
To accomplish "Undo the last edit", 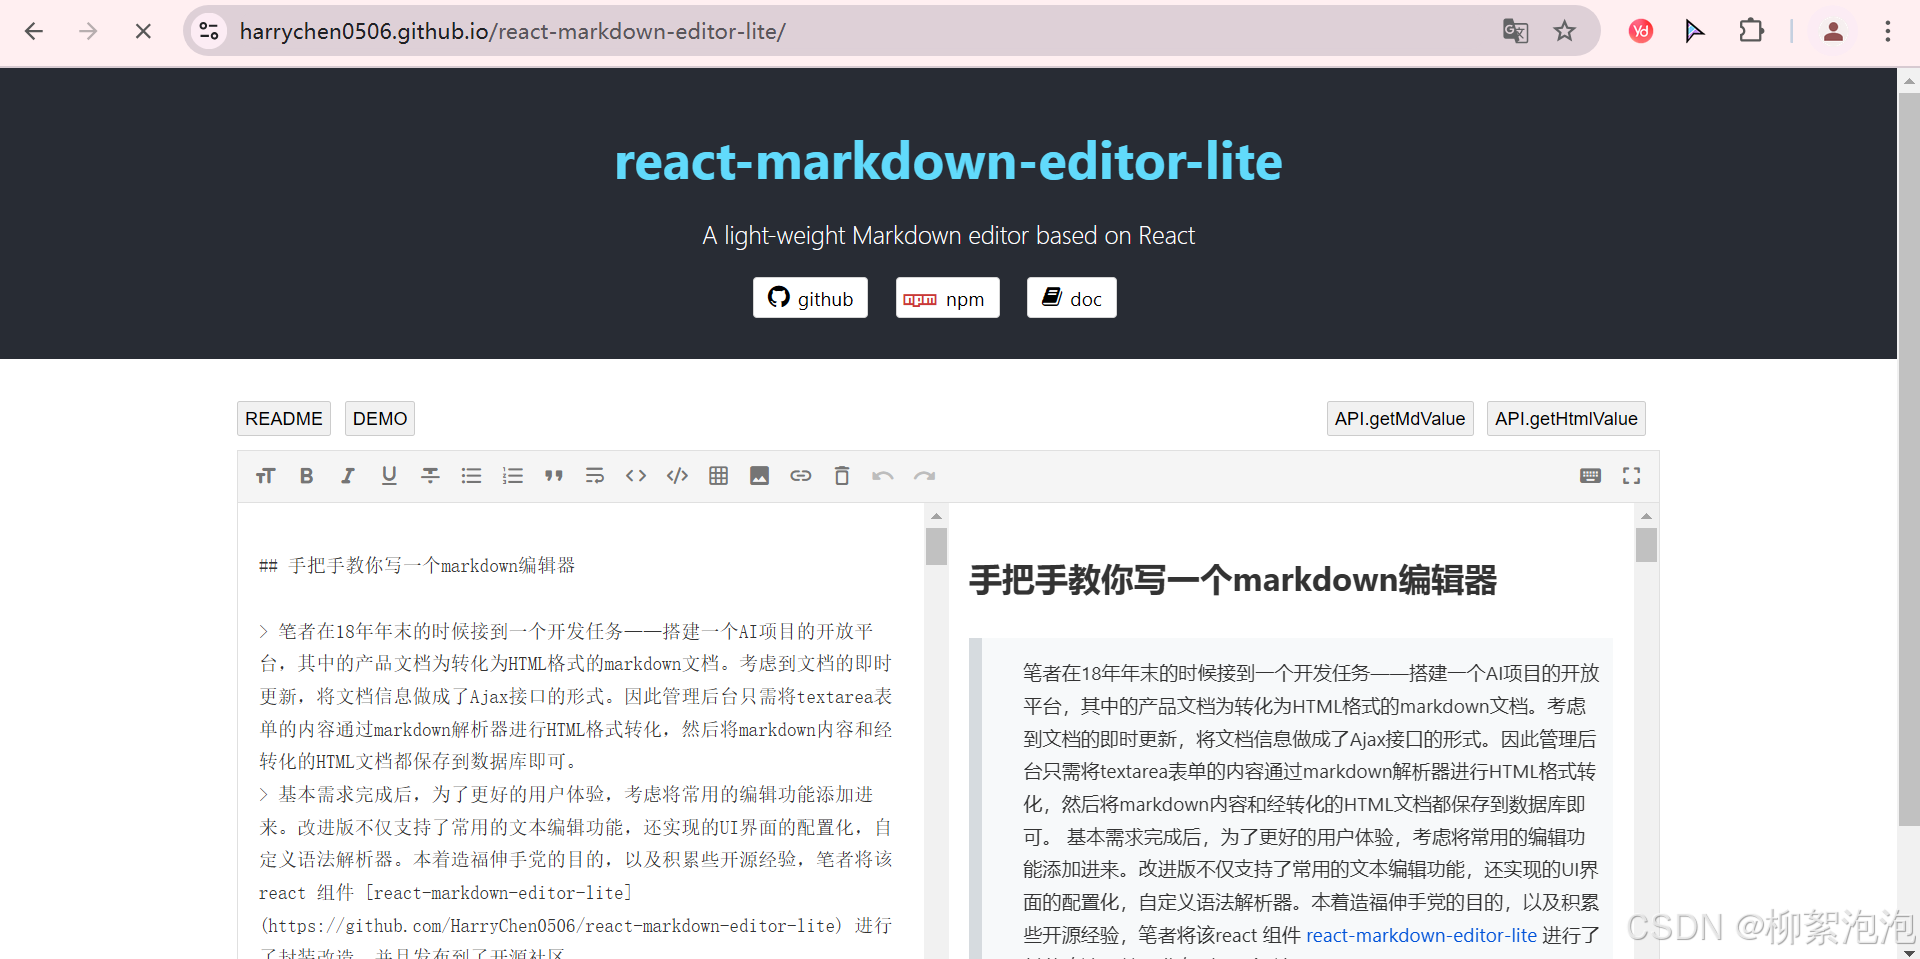I will click(883, 476).
